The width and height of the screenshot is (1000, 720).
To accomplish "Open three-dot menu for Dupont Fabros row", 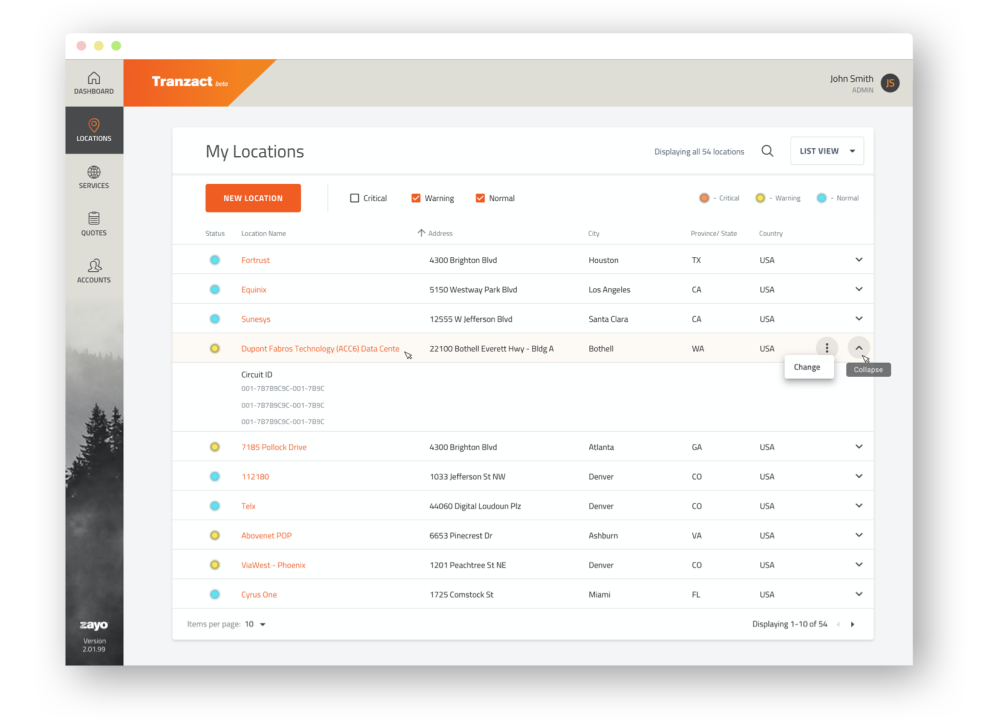I will click(x=826, y=348).
